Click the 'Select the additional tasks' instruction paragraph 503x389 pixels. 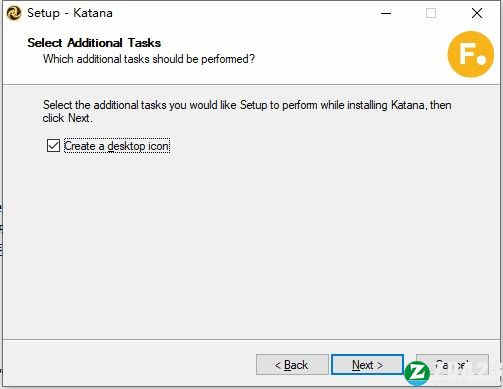[x=247, y=111]
